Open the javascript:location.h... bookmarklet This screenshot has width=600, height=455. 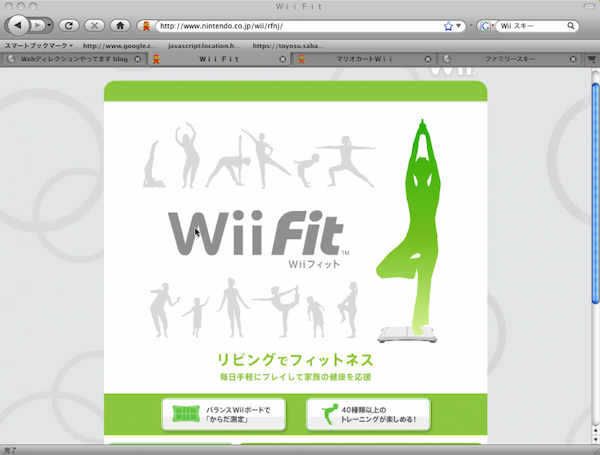[x=204, y=46]
